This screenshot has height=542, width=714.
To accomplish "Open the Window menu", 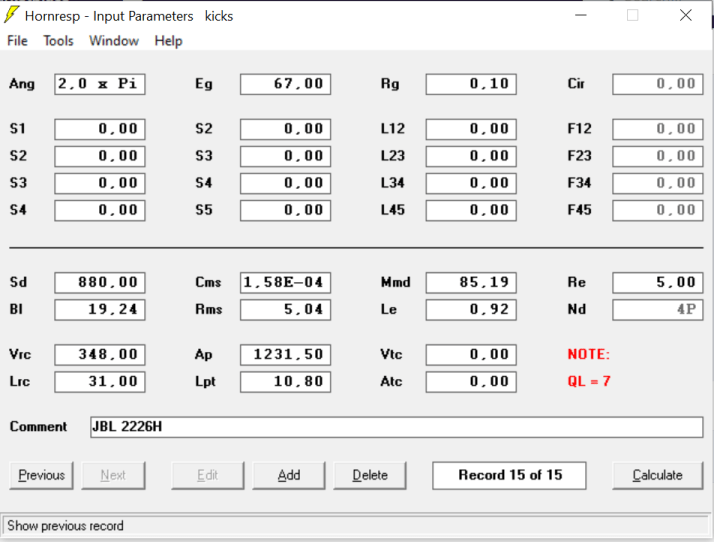I will point(114,41).
